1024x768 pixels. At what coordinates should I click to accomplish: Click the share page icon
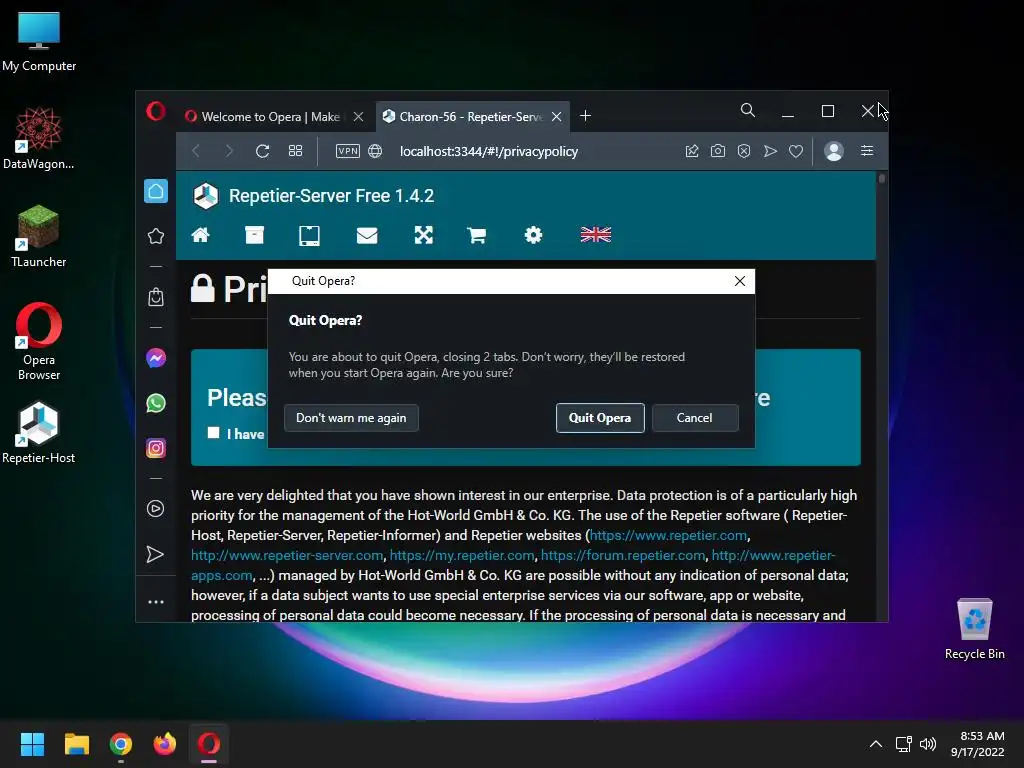pos(692,151)
